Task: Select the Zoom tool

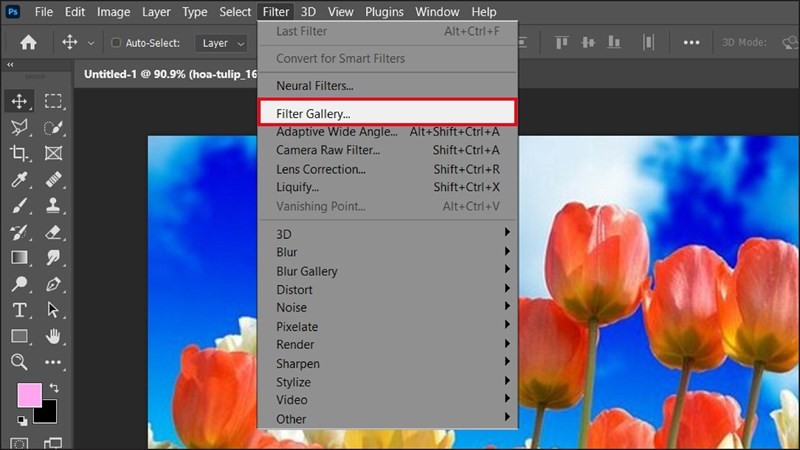Action: coord(19,362)
